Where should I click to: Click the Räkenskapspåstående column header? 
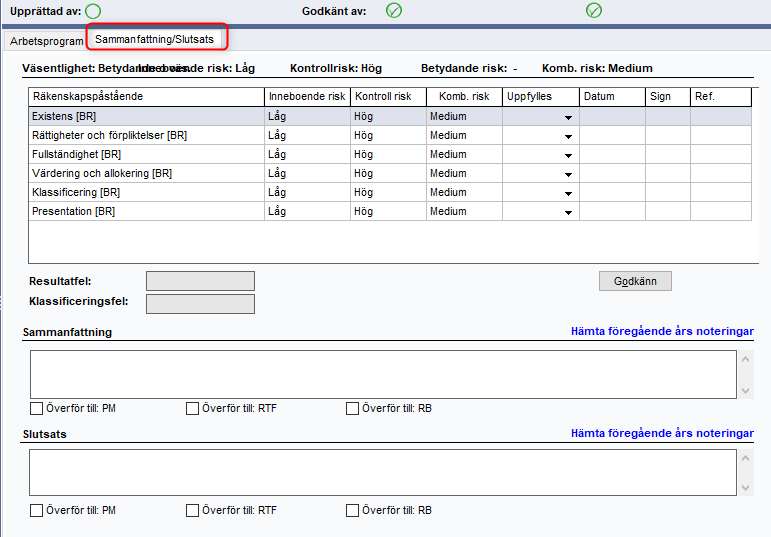146,97
